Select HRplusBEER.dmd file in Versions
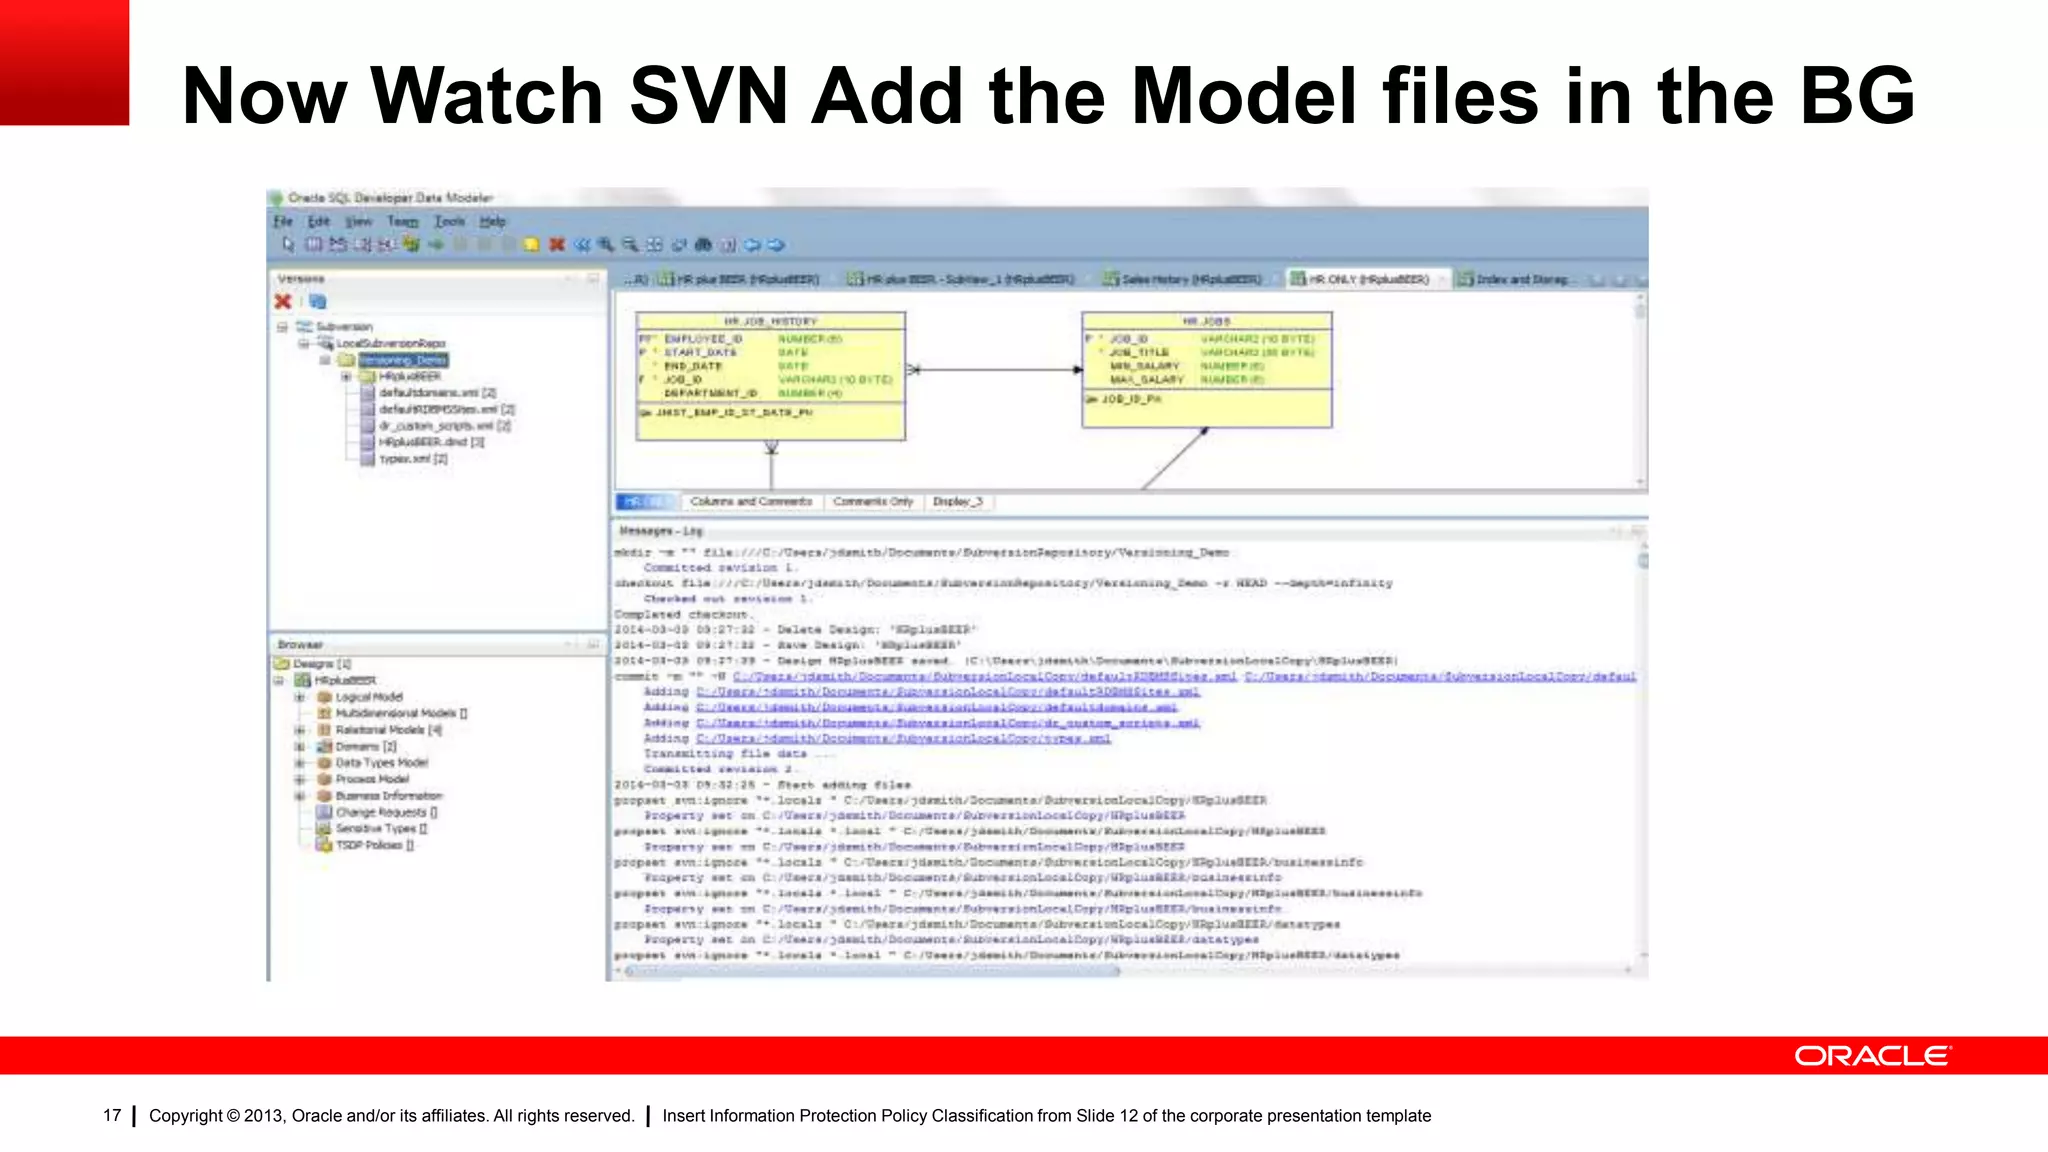The height and width of the screenshot is (1152, 2048). pyautogui.click(x=431, y=442)
